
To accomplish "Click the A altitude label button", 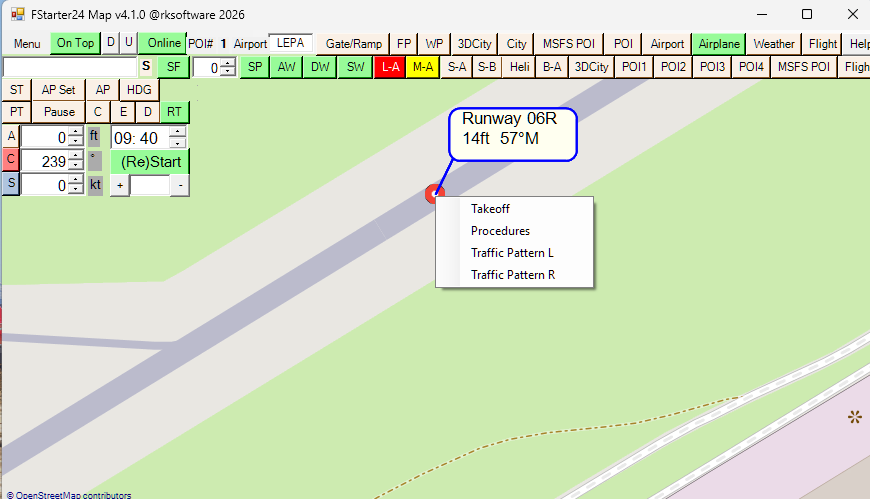I will (x=11, y=136).
